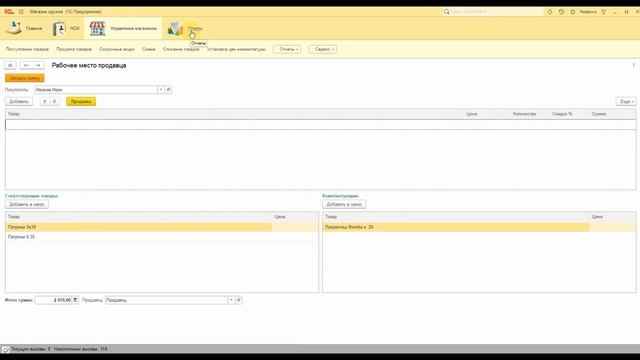This screenshot has height=360, width=640.
Task: Open the Отчеты section in top panel
Action: pyautogui.click(x=185, y=28)
